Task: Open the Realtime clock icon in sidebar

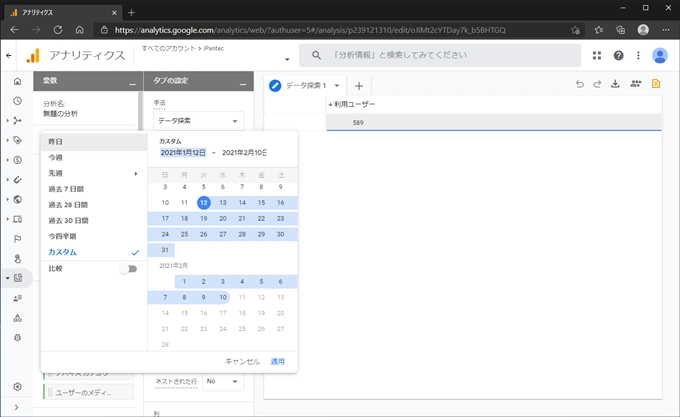Action: click(x=17, y=101)
